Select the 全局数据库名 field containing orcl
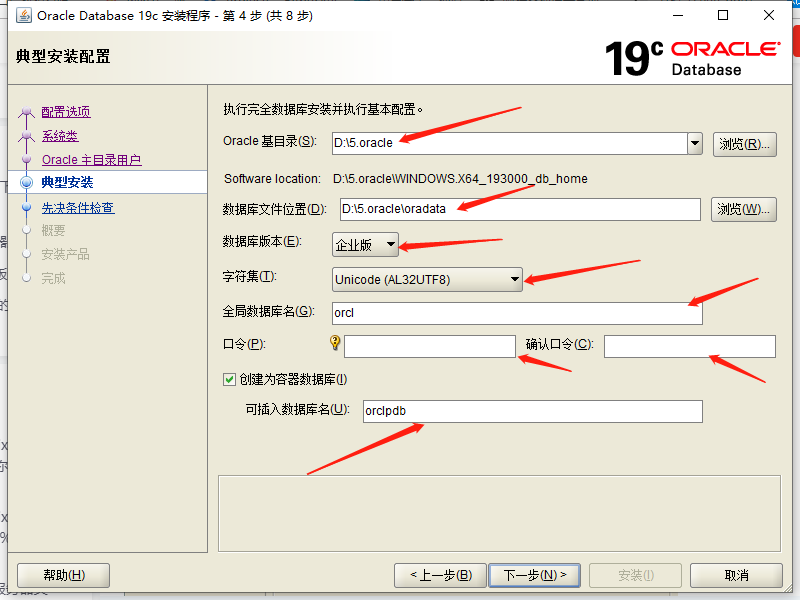This screenshot has height=600, width=800. coord(516,312)
